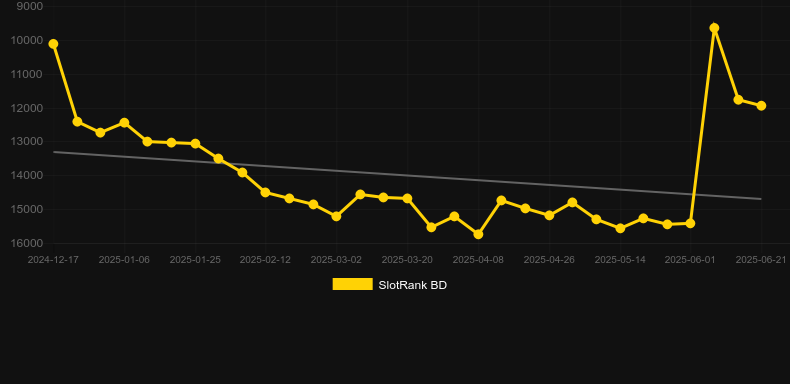This screenshot has width=790, height=384.
Task: Select the highest peak data point near 9600
Action: click(714, 28)
